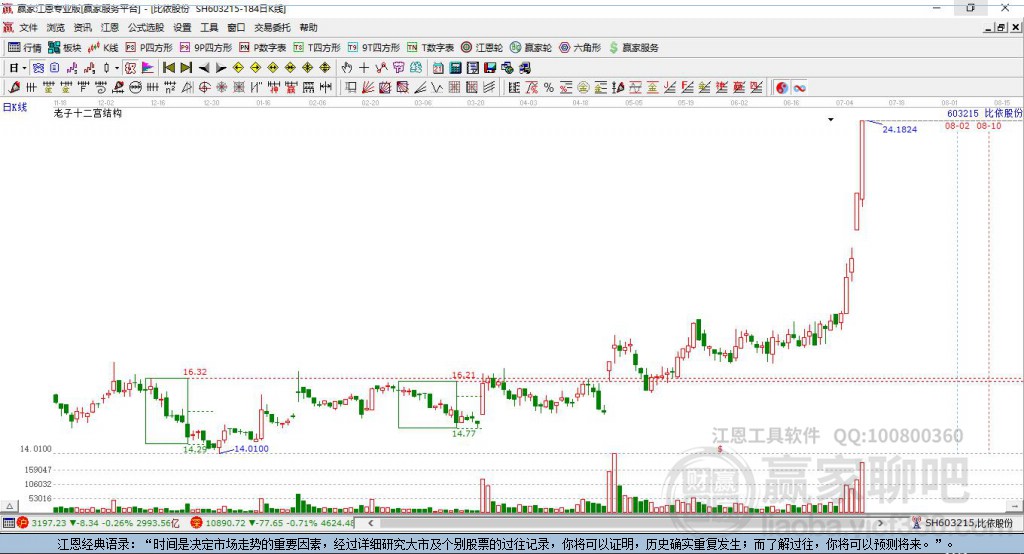Image resolution: width=1024 pixels, height=554 pixels.
Task: Click the 08-02 date marker
Action: pos(957,125)
